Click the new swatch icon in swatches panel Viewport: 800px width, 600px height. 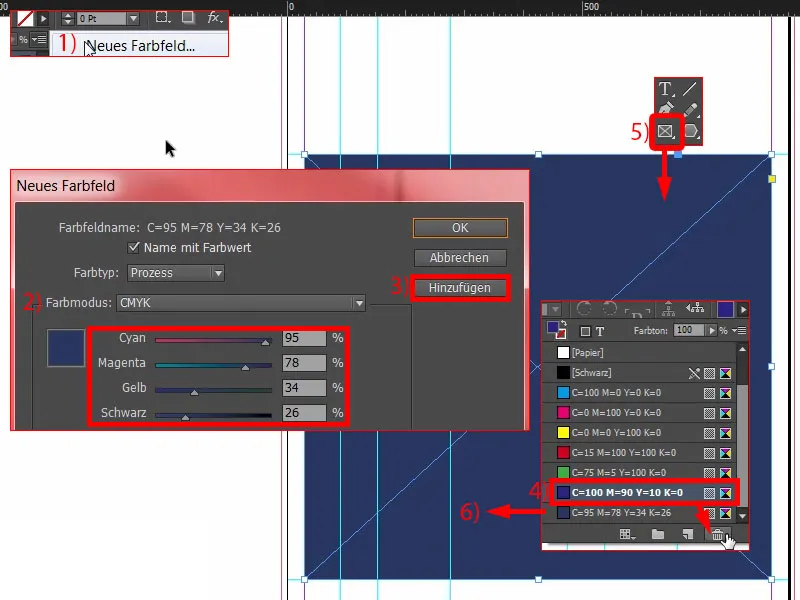click(688, 534)
